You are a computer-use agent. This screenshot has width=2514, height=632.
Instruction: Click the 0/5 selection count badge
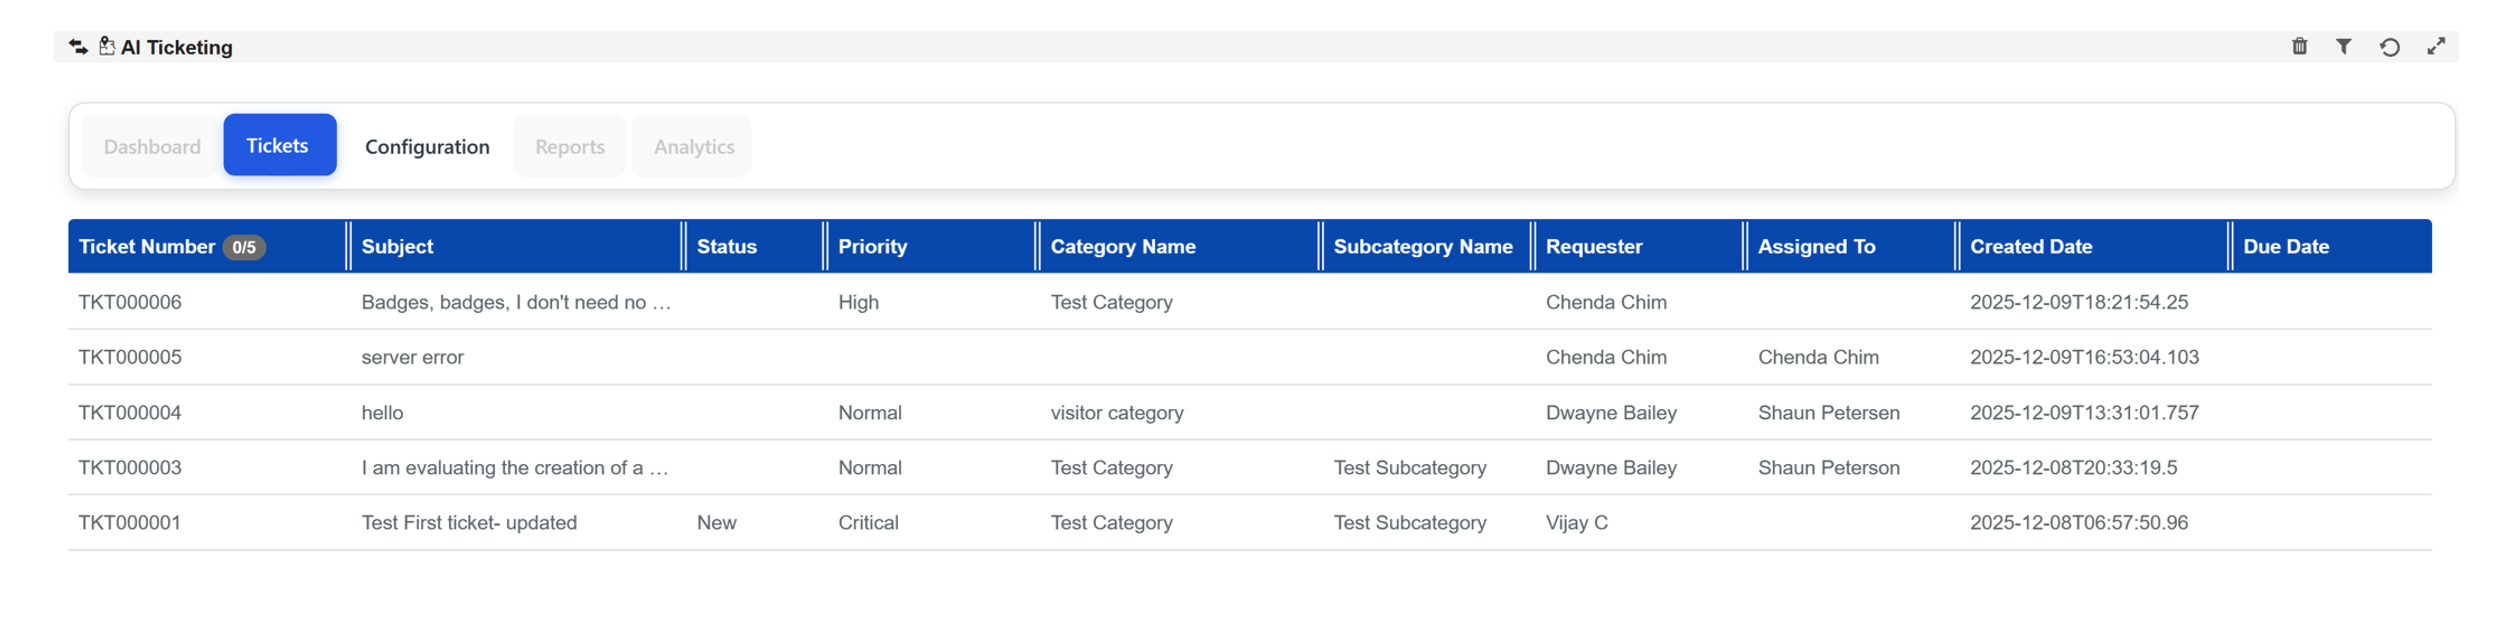pos(244,248)
